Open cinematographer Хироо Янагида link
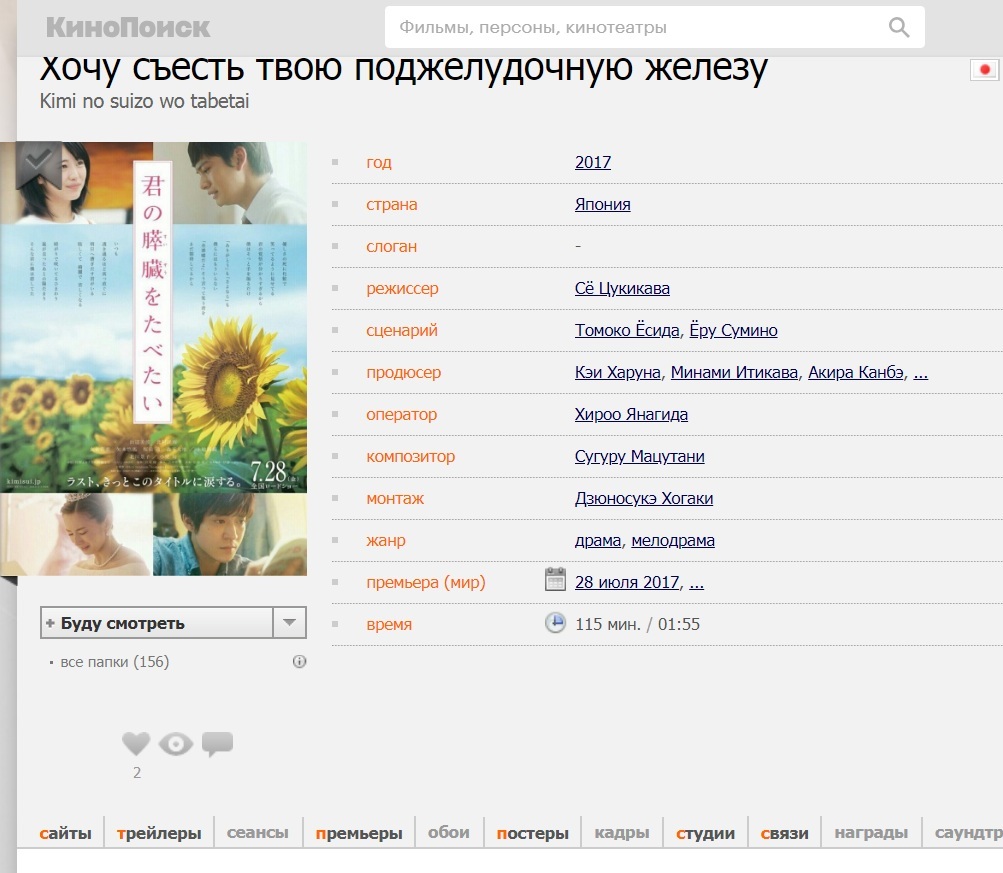Image resolution: width=1003 pixels, height=873 pixels. point(631,414)
